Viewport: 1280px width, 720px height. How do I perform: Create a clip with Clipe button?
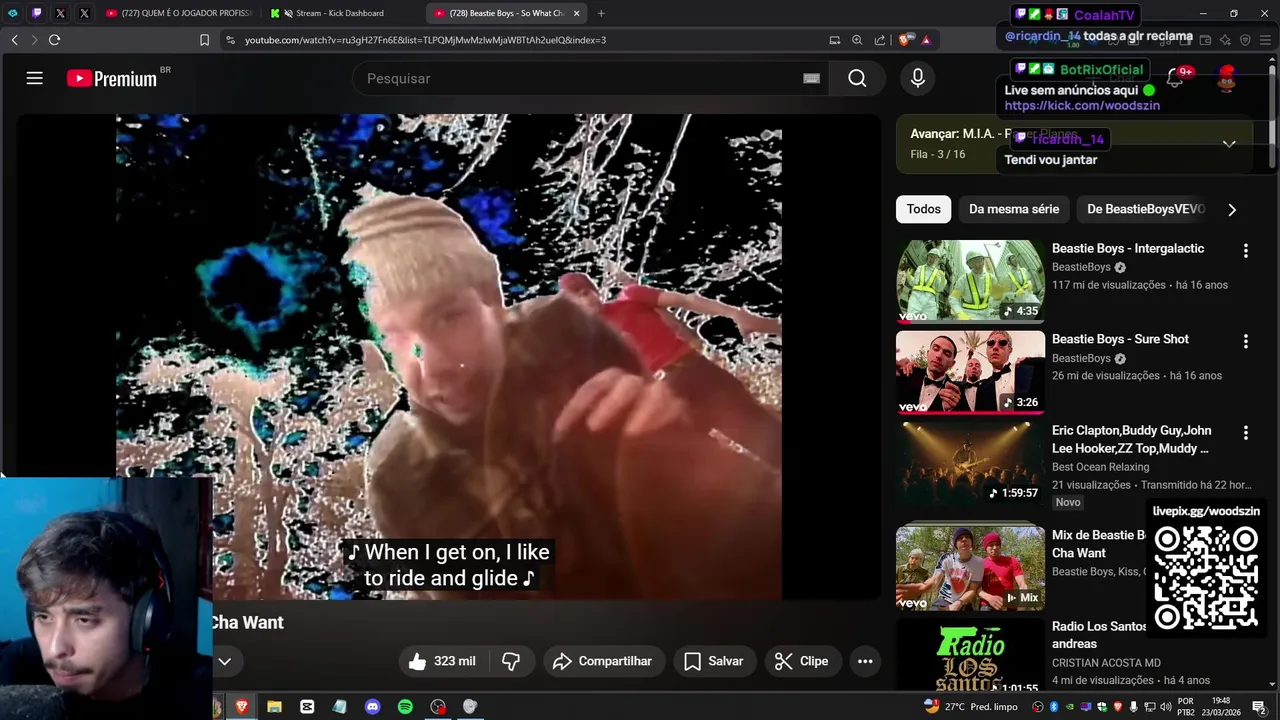[802, 661]
